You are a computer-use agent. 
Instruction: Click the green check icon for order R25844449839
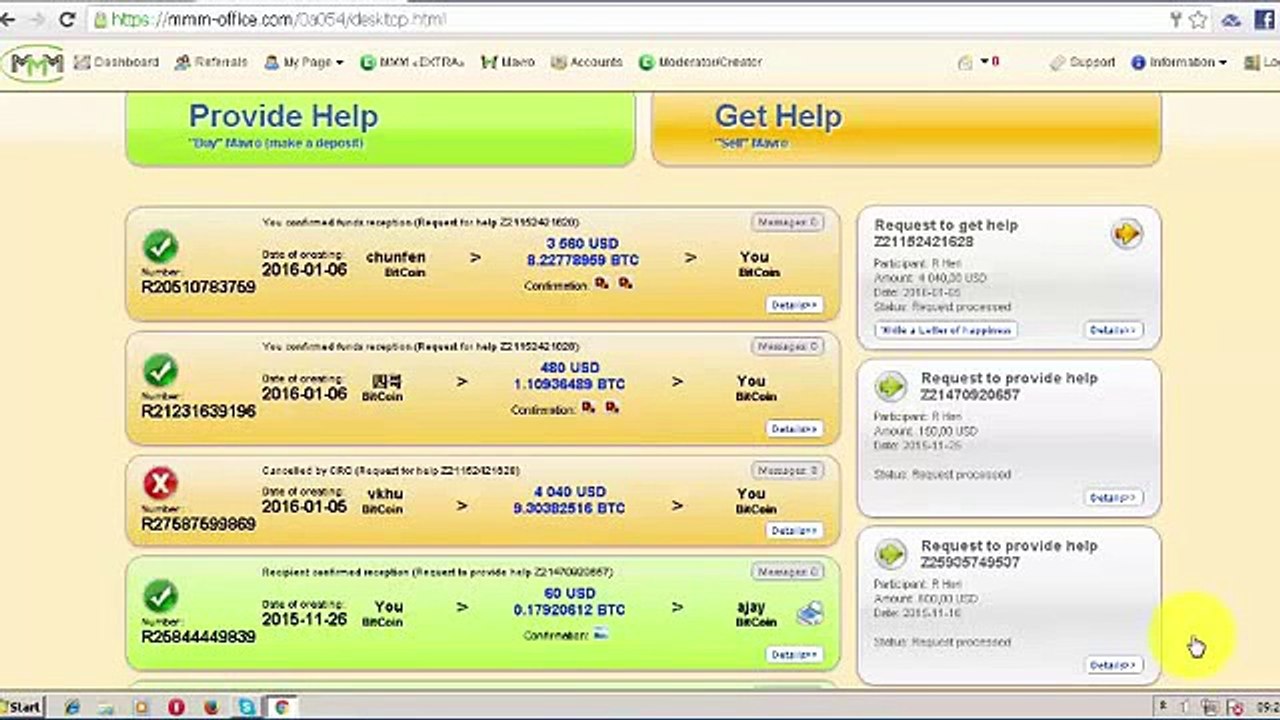[160, 598]
